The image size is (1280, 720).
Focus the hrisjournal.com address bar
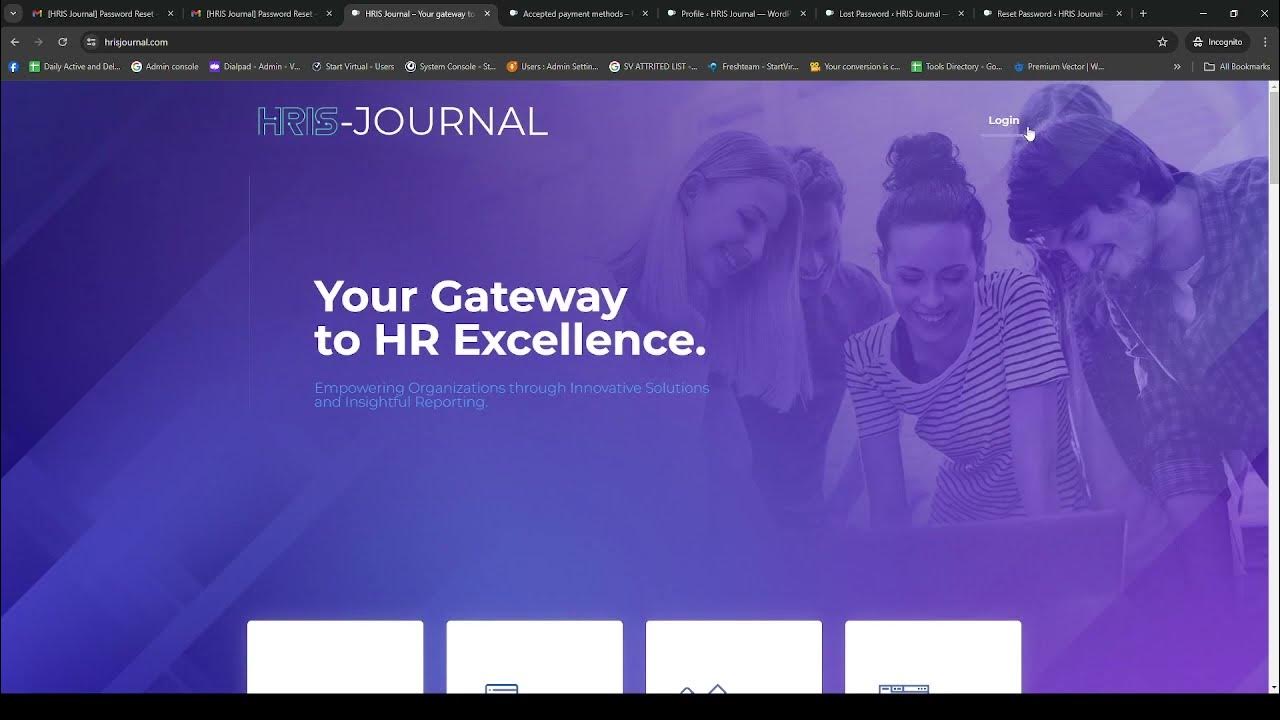coord(620,42)
